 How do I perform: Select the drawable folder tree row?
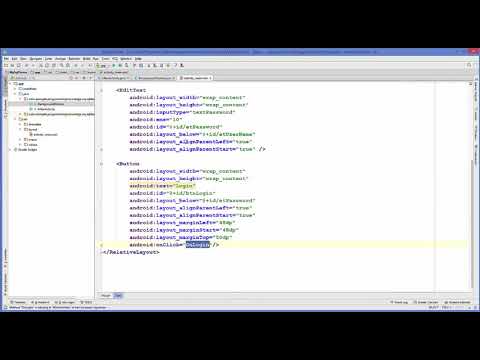33,124
